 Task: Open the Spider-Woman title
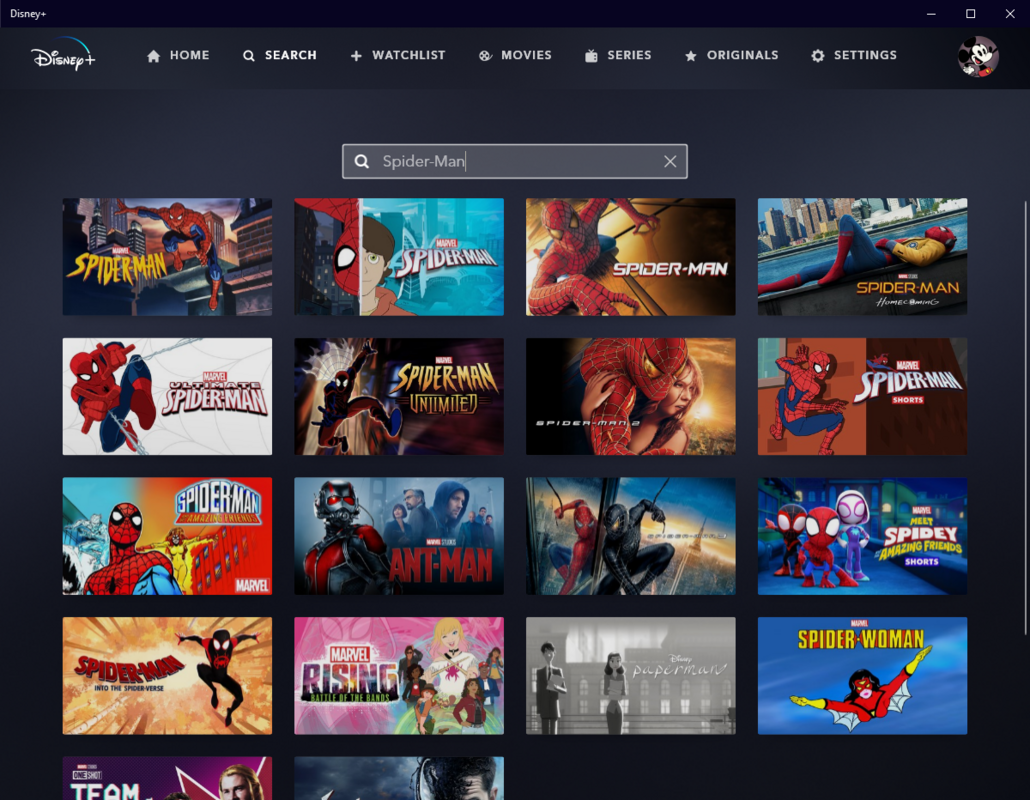tap(862, 676)
